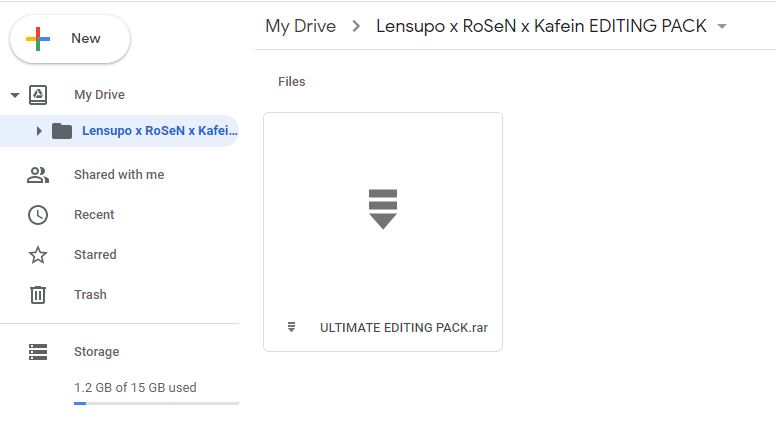Viewport: 776px width, 425px height.
Task: Click the 1.2 GB of 15 GB used text
Action: coord(135,387)
